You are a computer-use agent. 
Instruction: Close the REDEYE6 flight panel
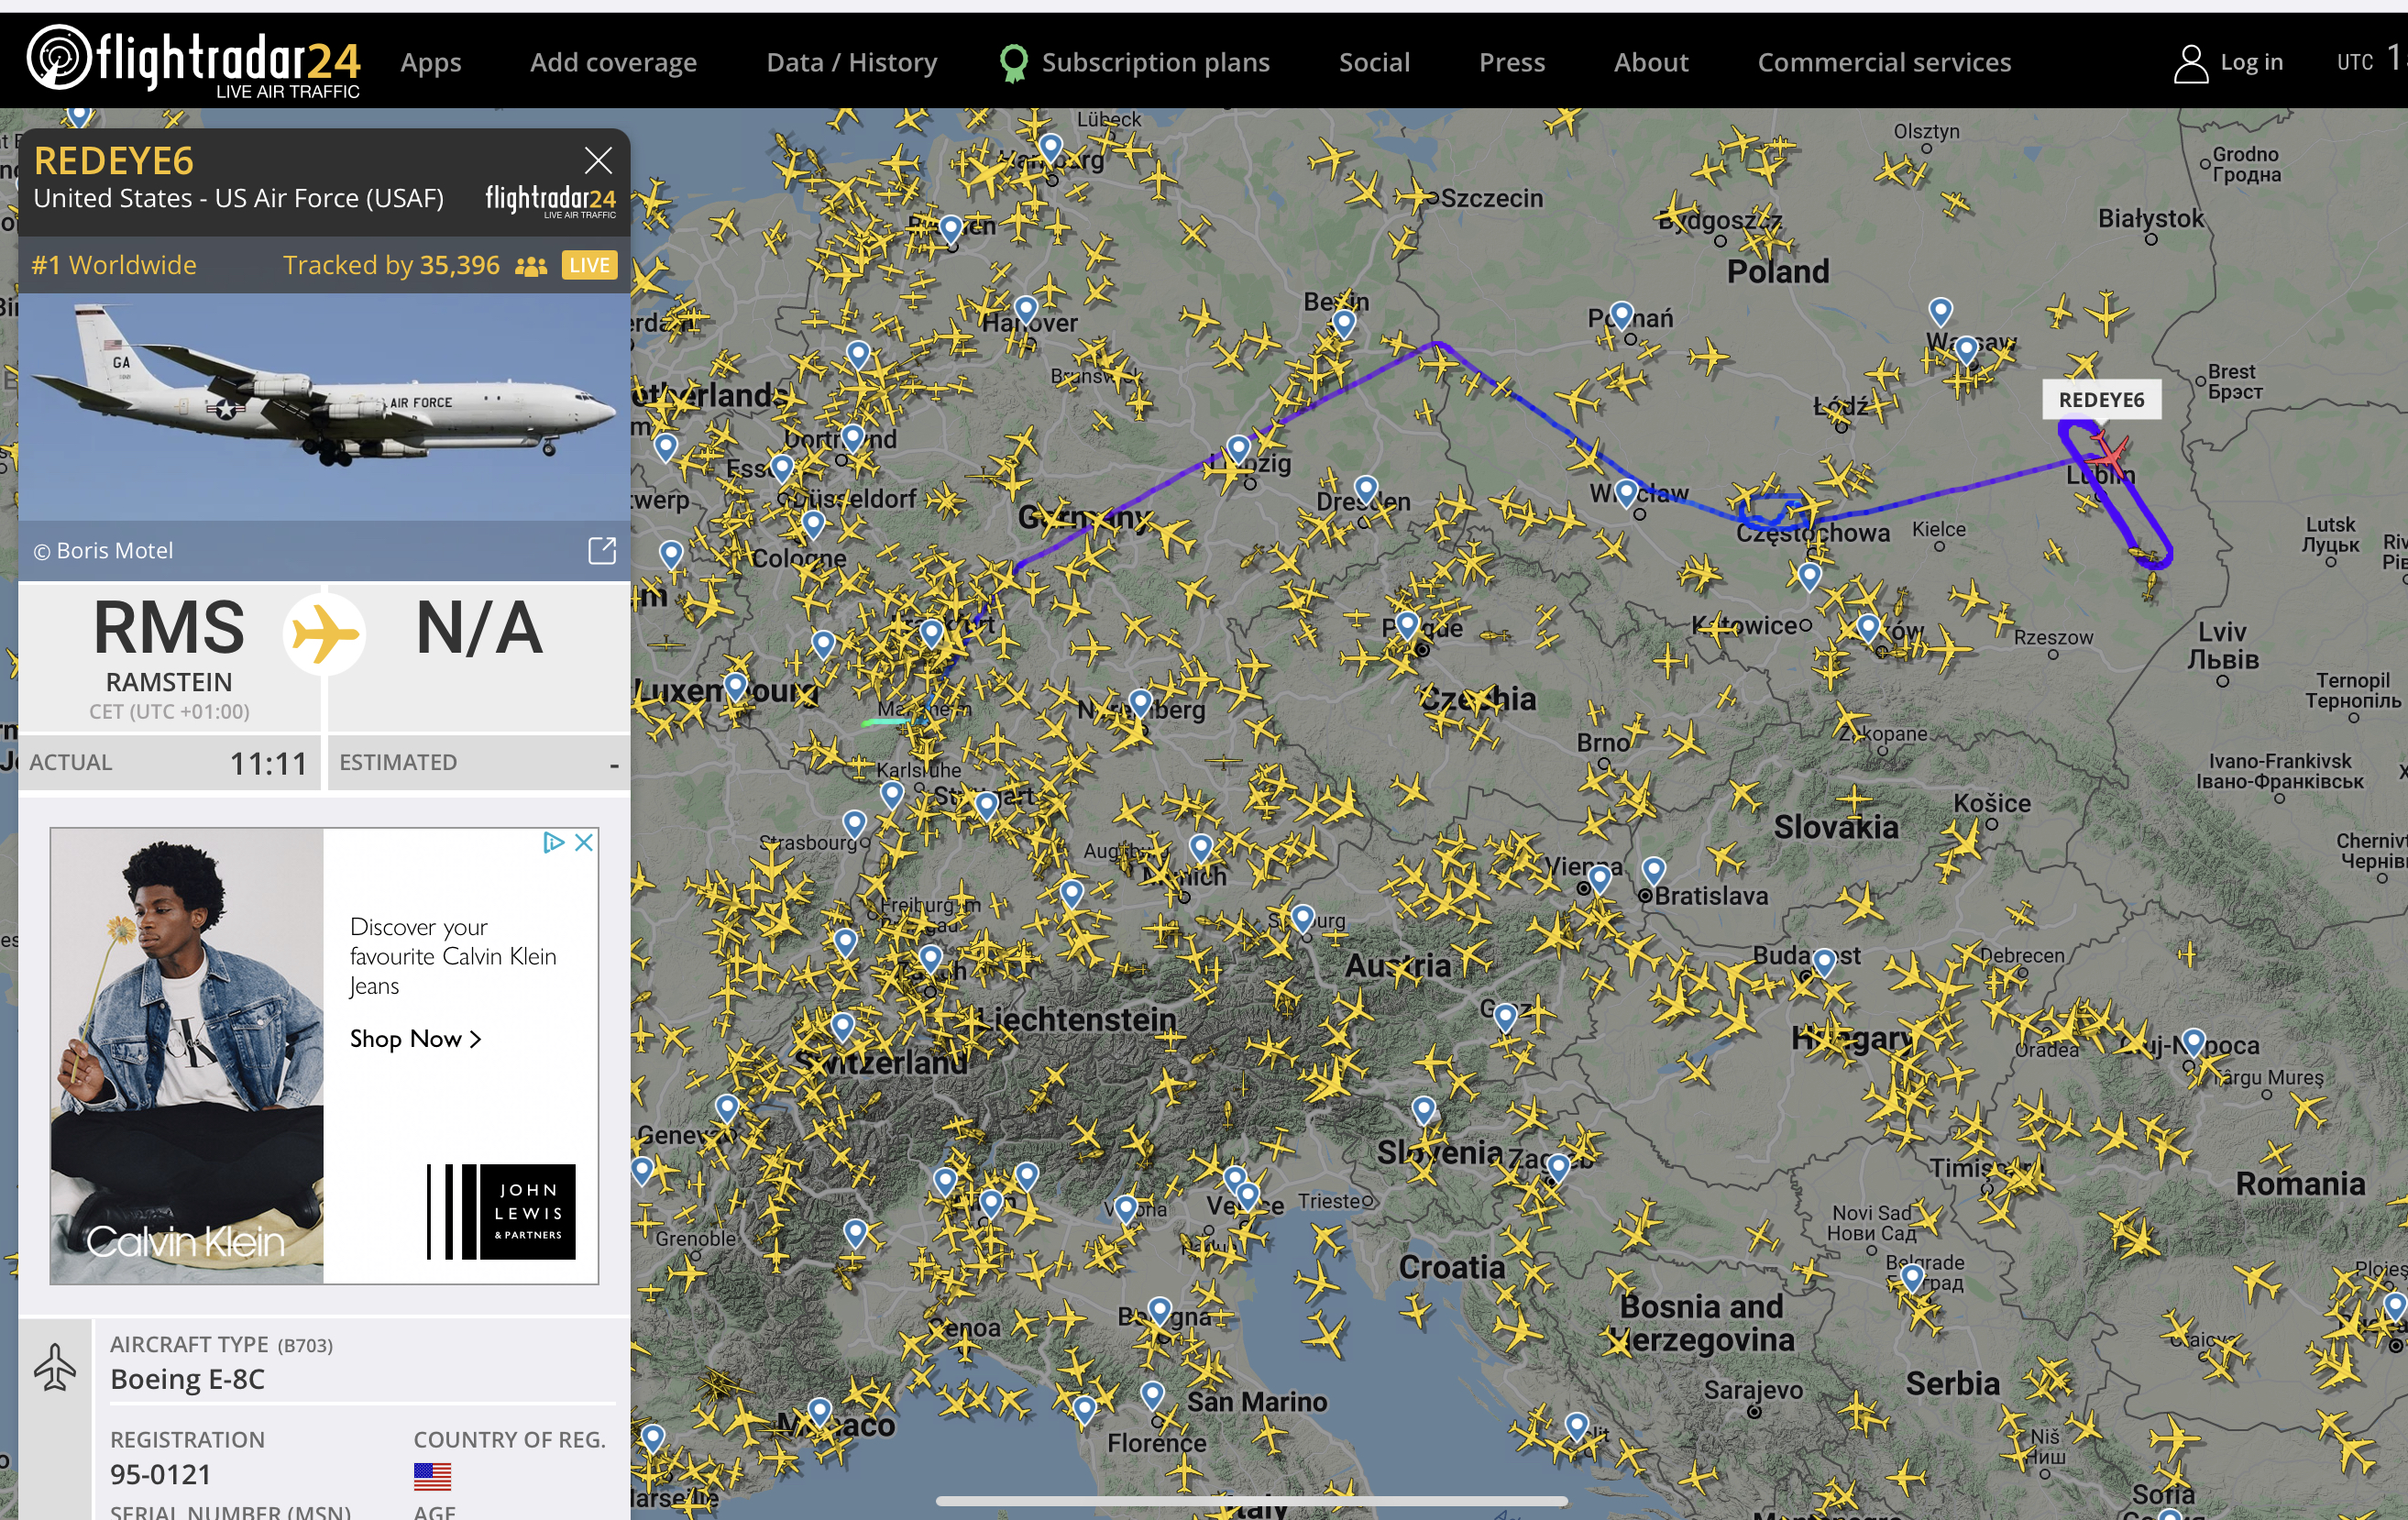click(598, 160)
